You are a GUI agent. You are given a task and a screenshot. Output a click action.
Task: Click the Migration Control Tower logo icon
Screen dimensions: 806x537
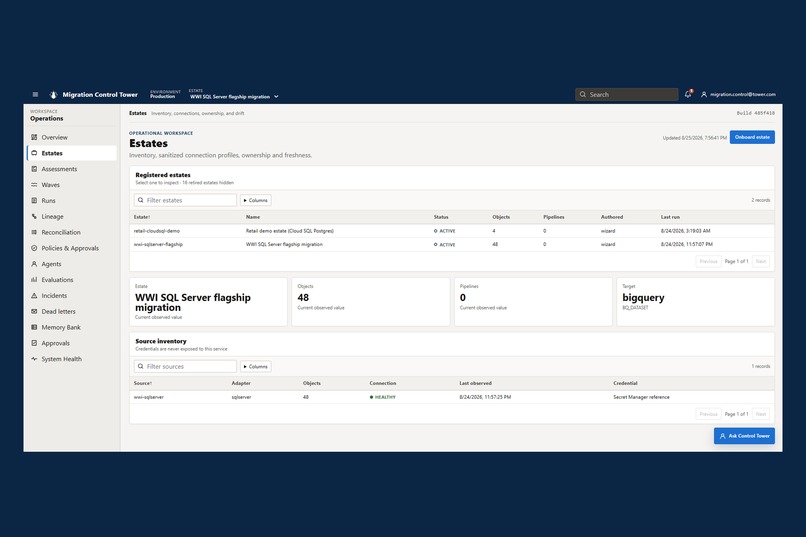[x=53, y=95]
